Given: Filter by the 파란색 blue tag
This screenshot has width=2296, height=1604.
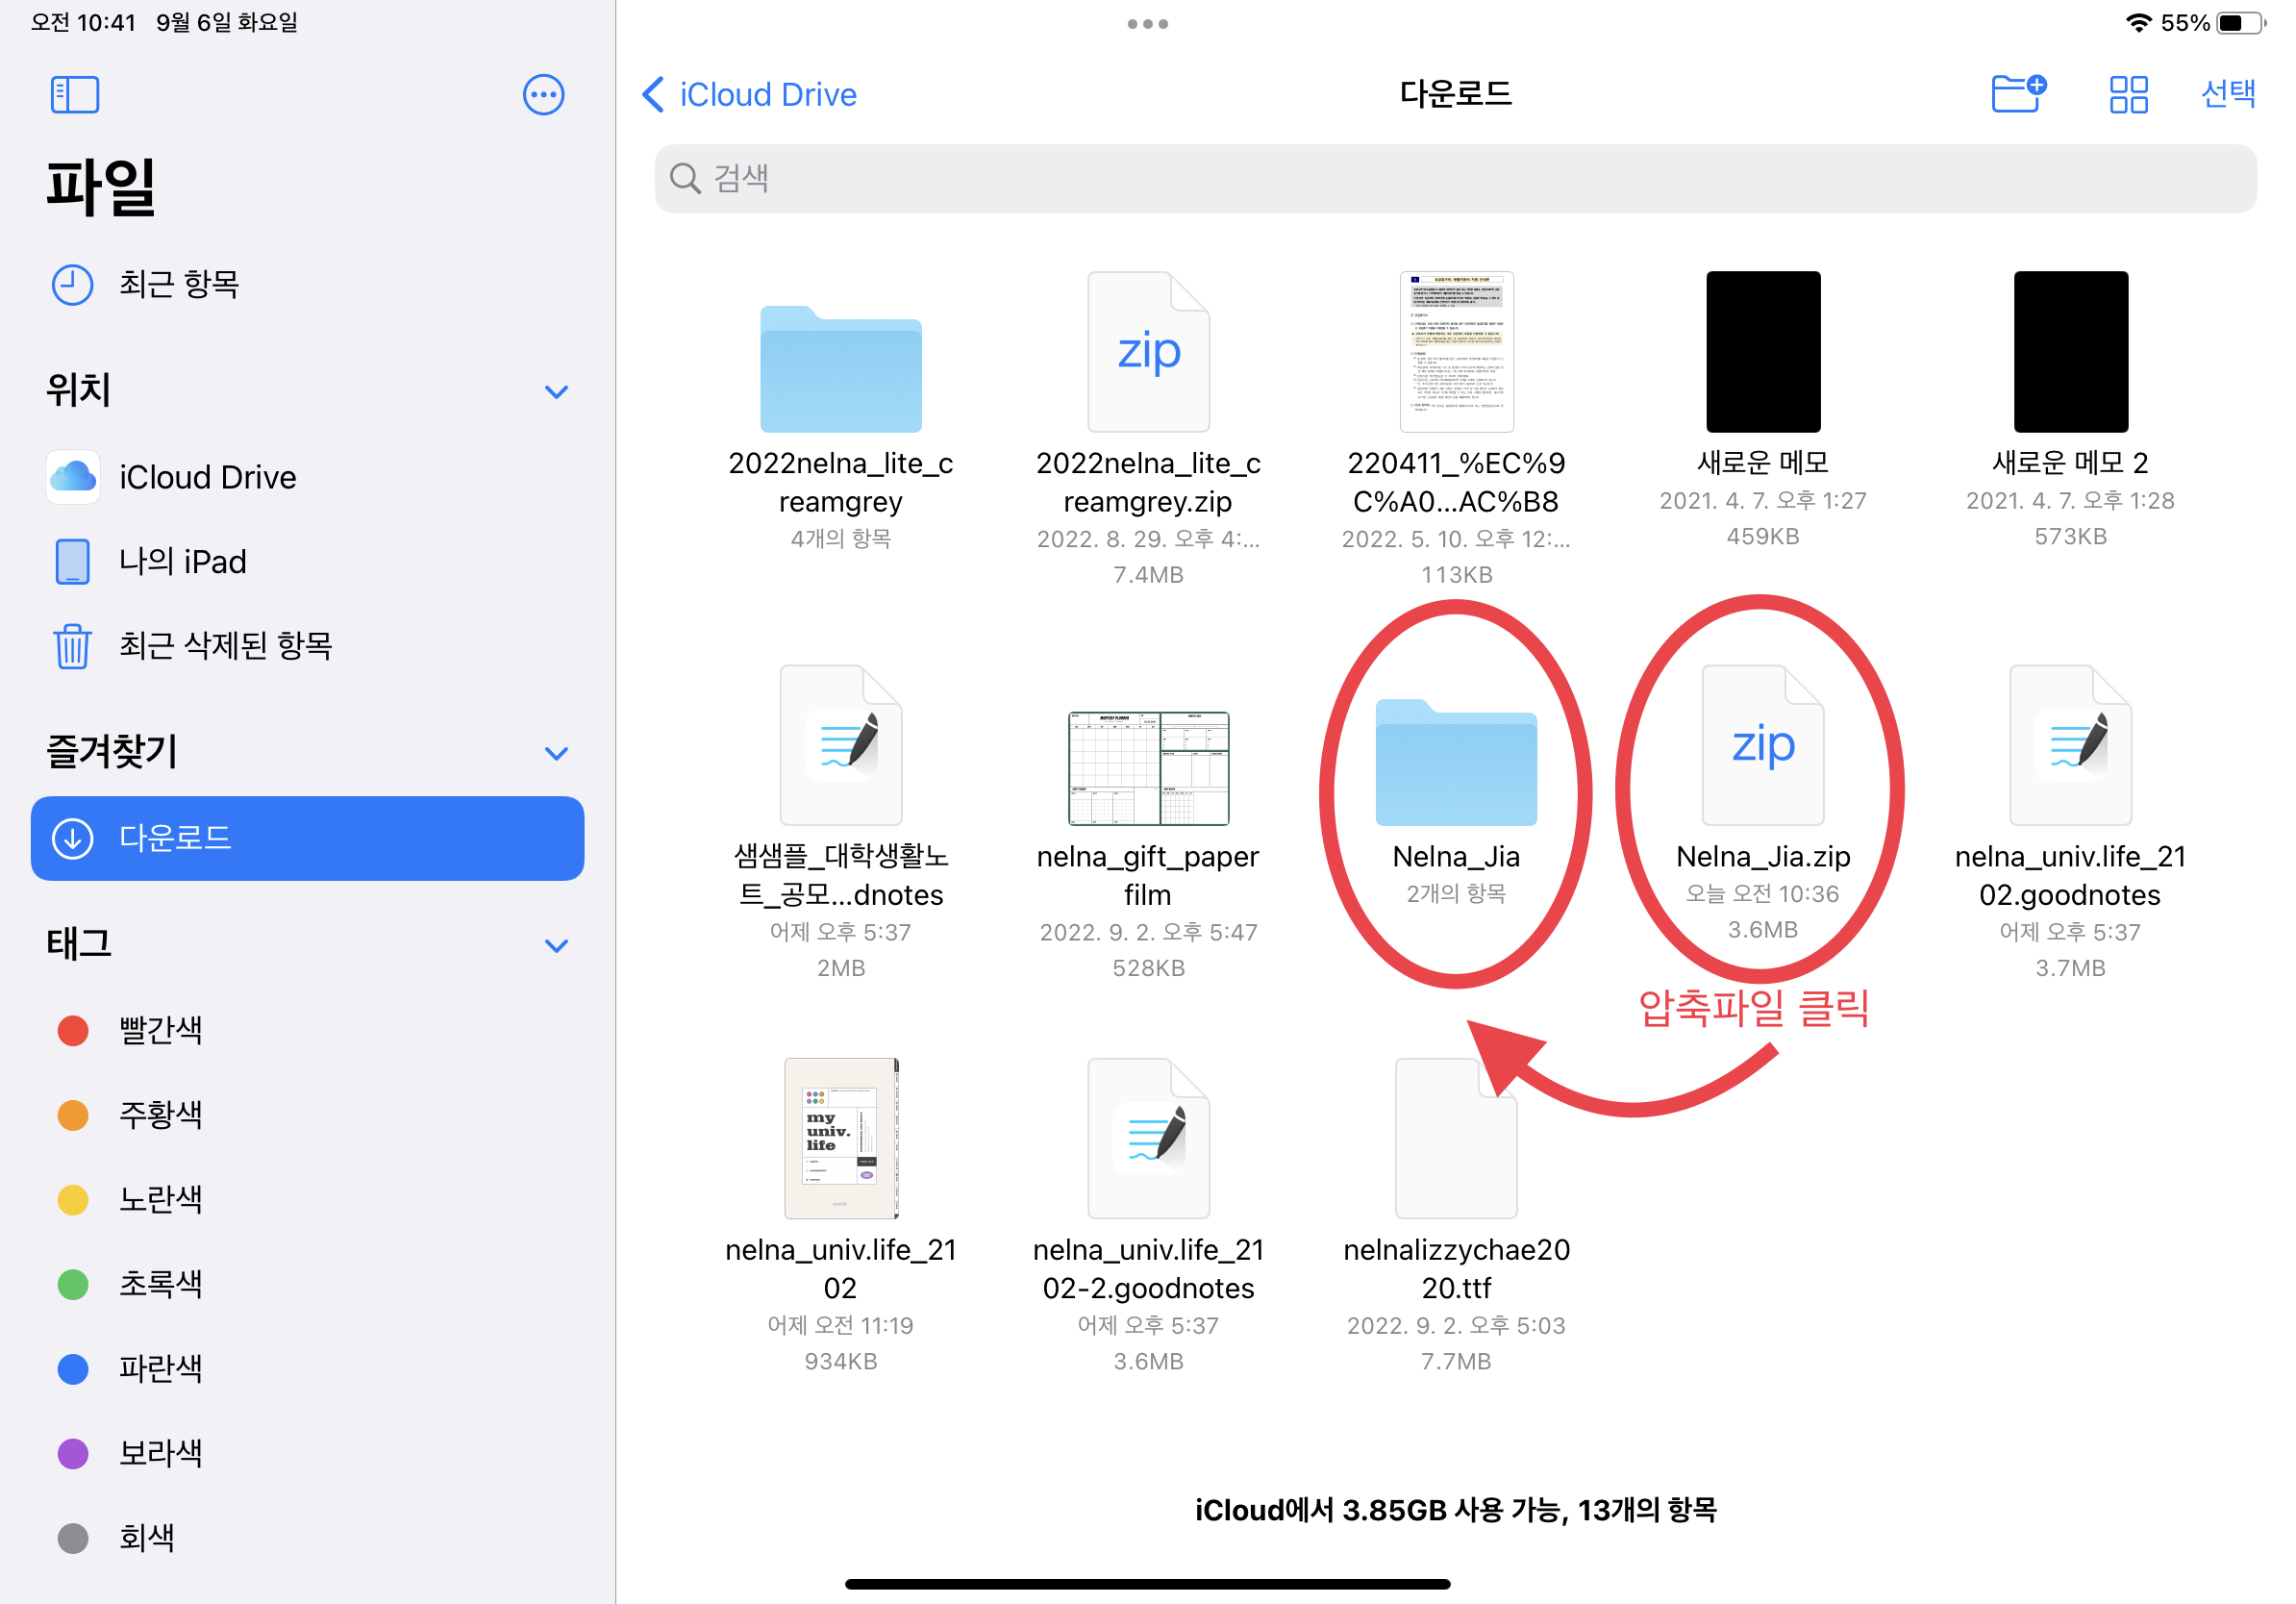Looking at the screenshot, I should (x=160, y=1368).
